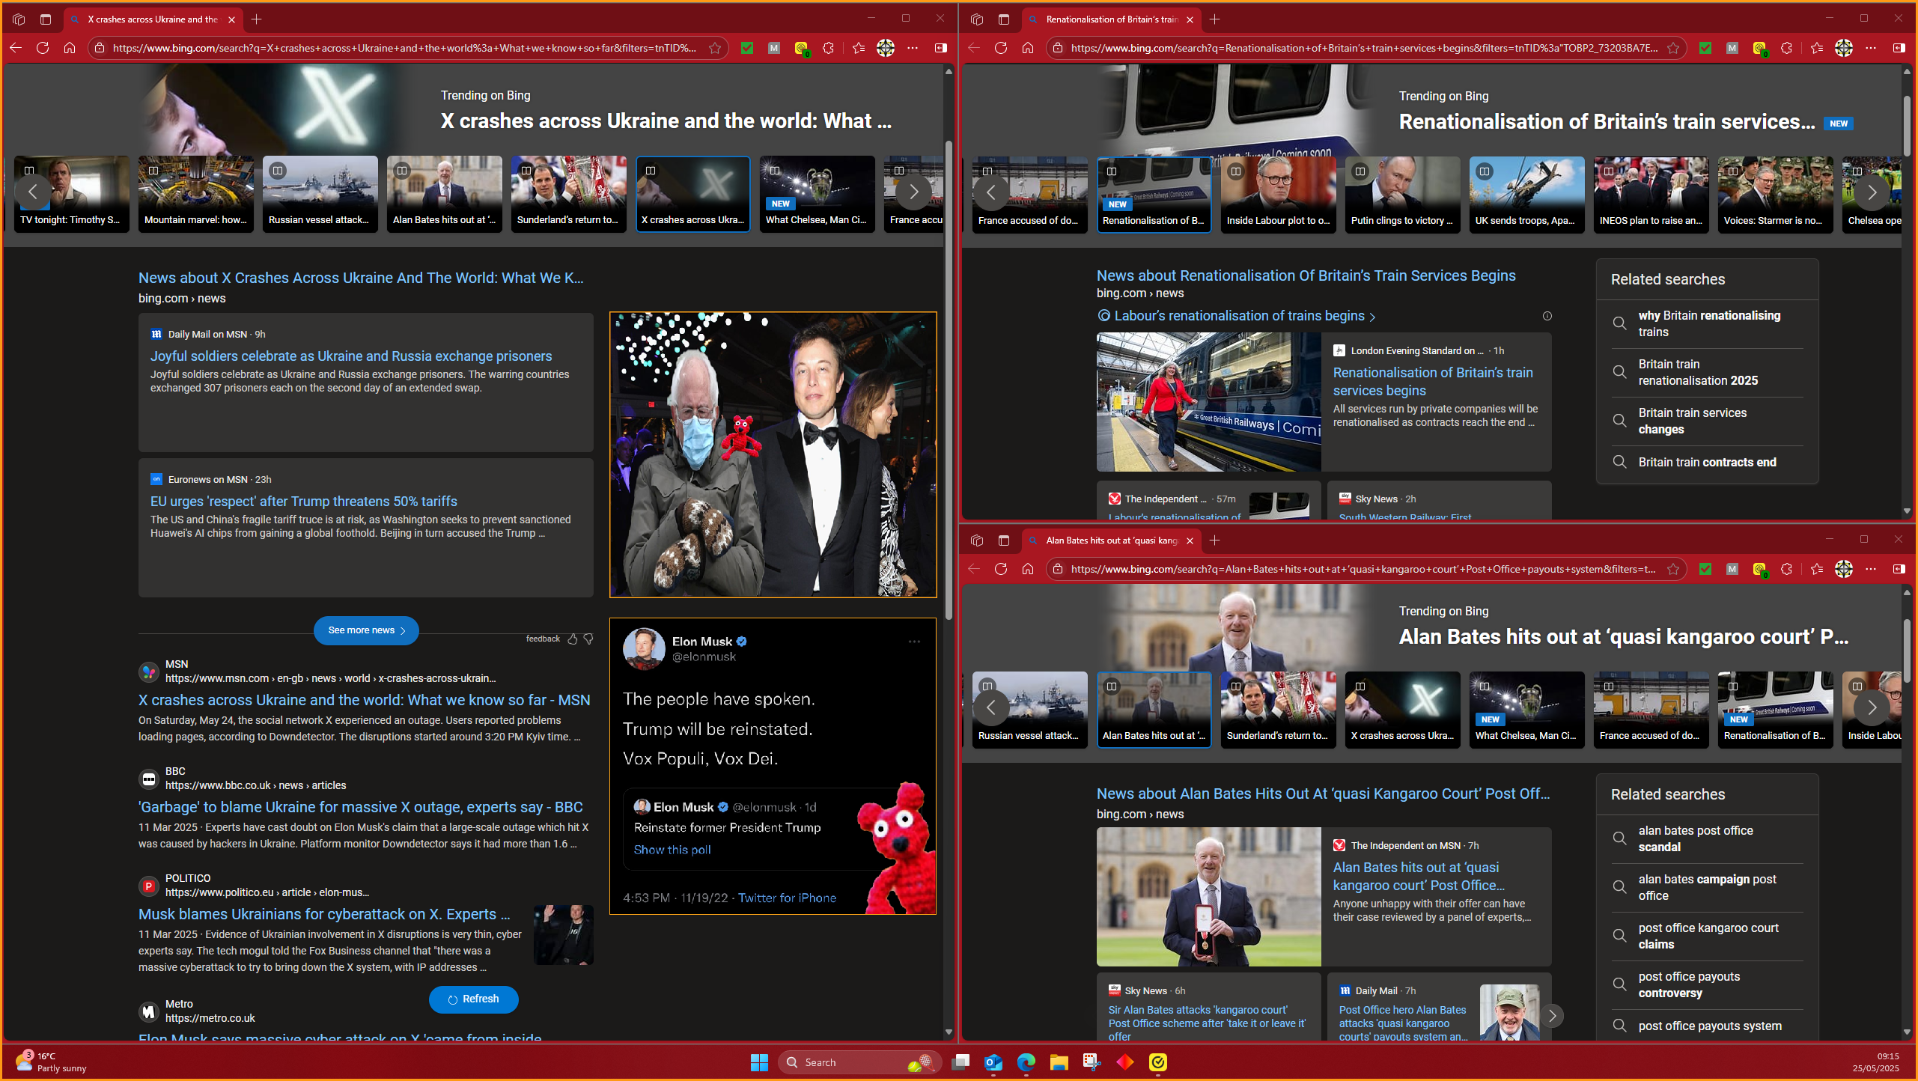The height and width of the screenshot is (1081, 1918).
Task: Open 'What Chelsea, Man Ci...' thumbnail in bottom-right window
Action: click(x=1526, y=710)
